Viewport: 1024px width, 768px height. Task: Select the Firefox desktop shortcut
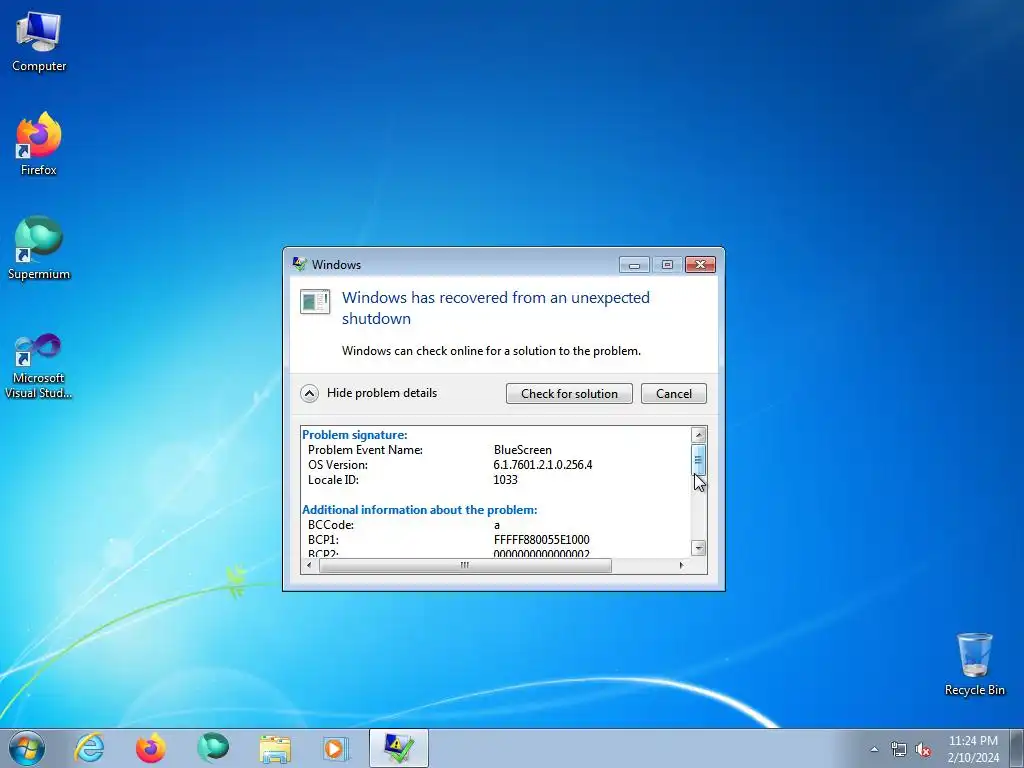pos(39,144)
